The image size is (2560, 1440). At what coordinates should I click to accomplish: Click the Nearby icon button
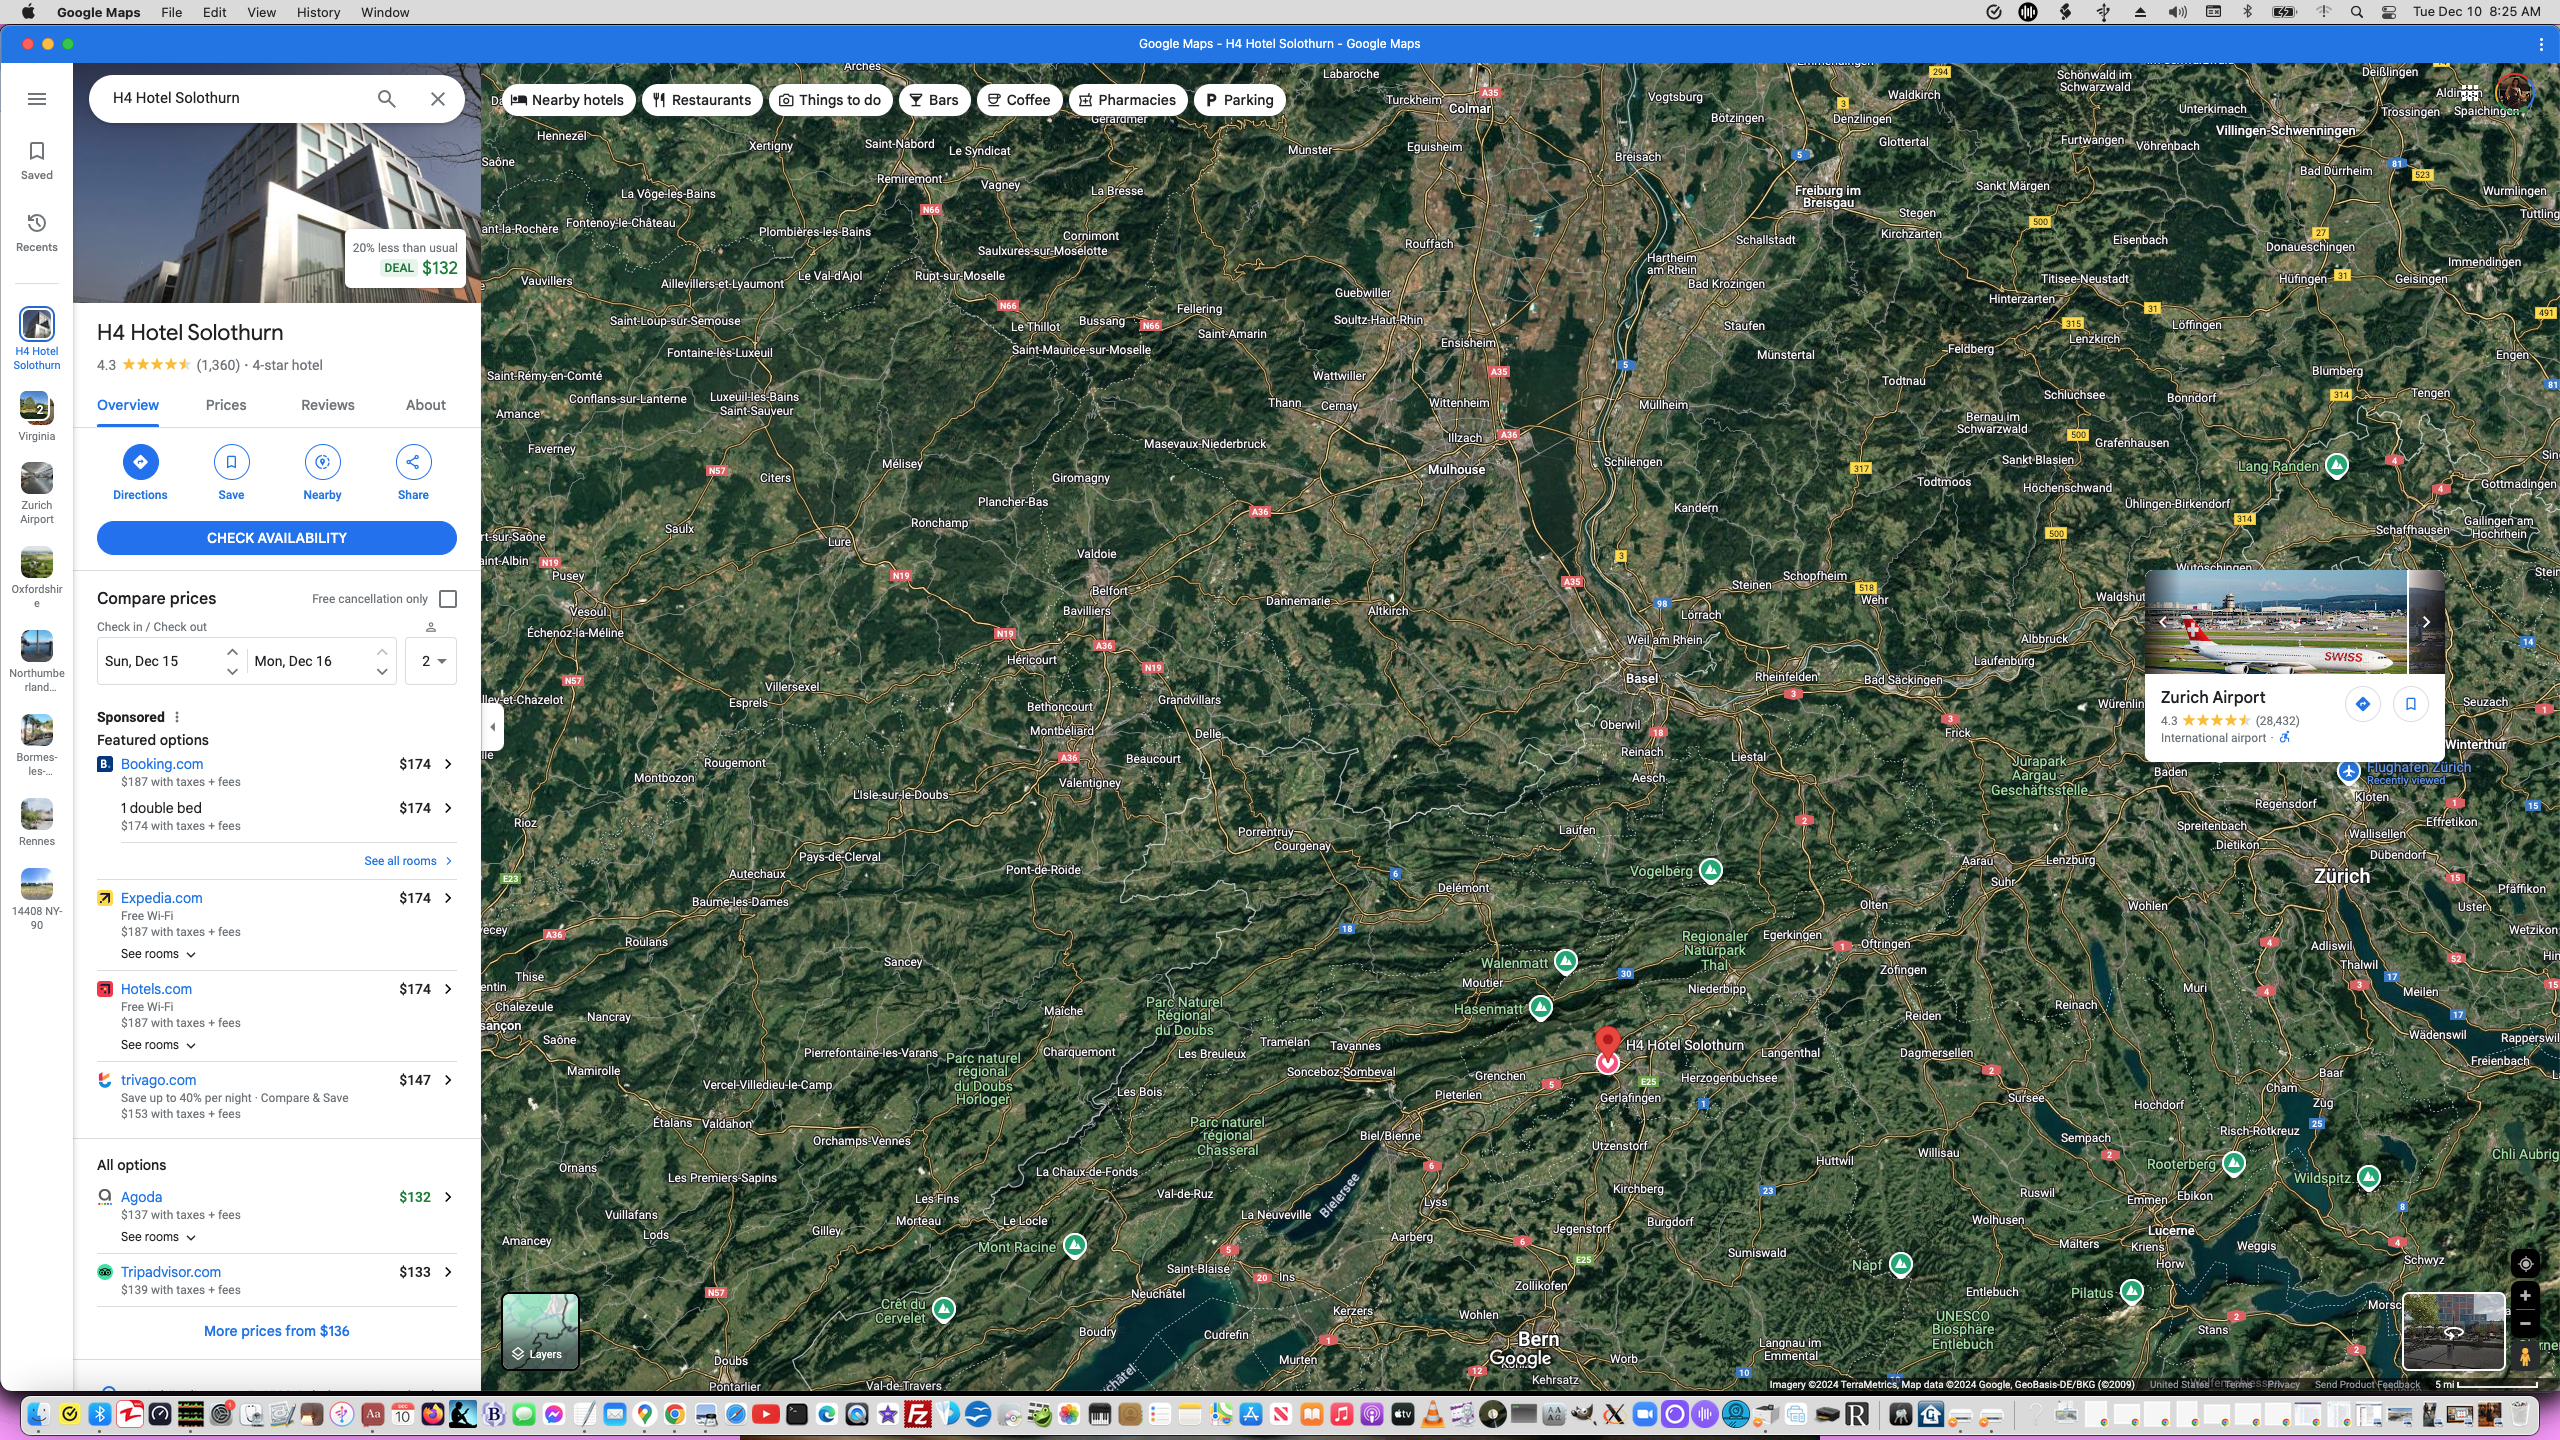(x=322, y=462)
